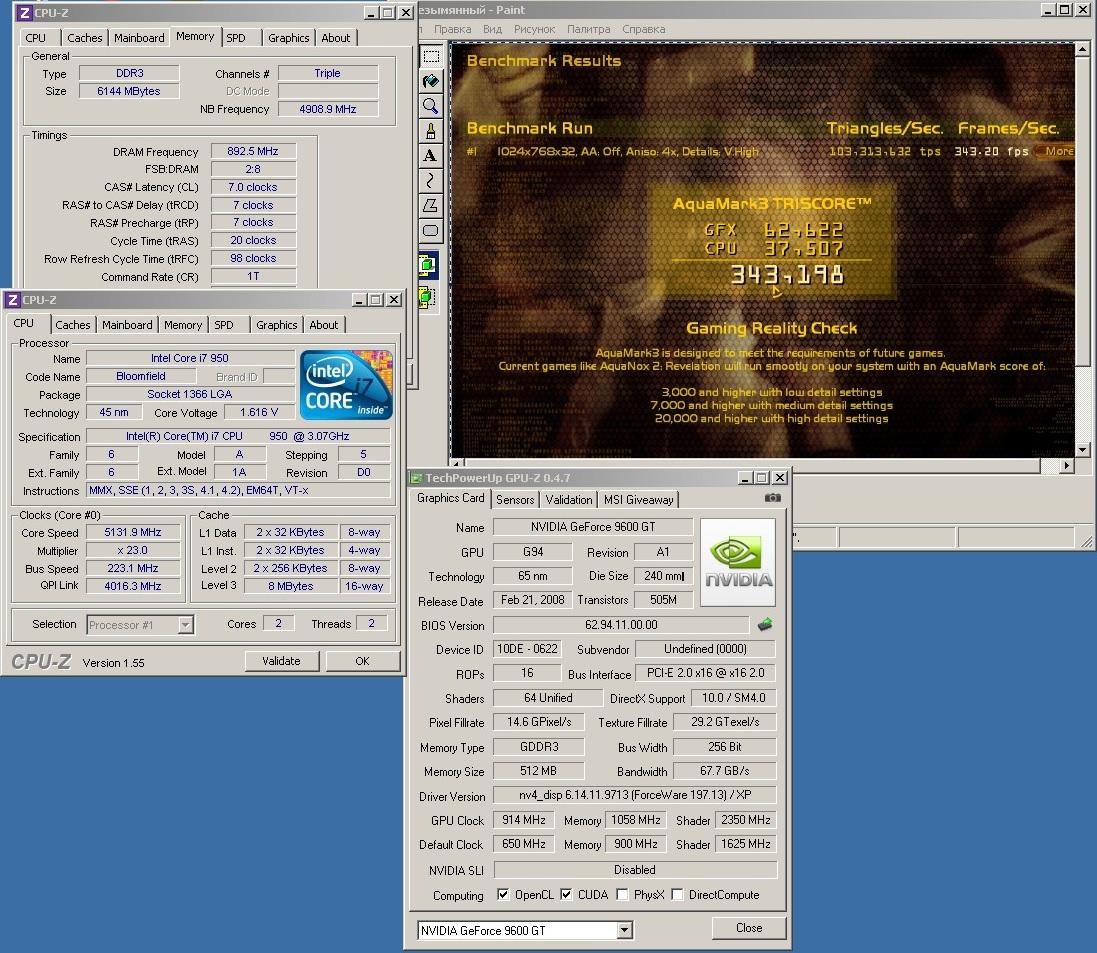
Task: Switch to Validation tab in GPU-Z
Action: click(568, 500)
